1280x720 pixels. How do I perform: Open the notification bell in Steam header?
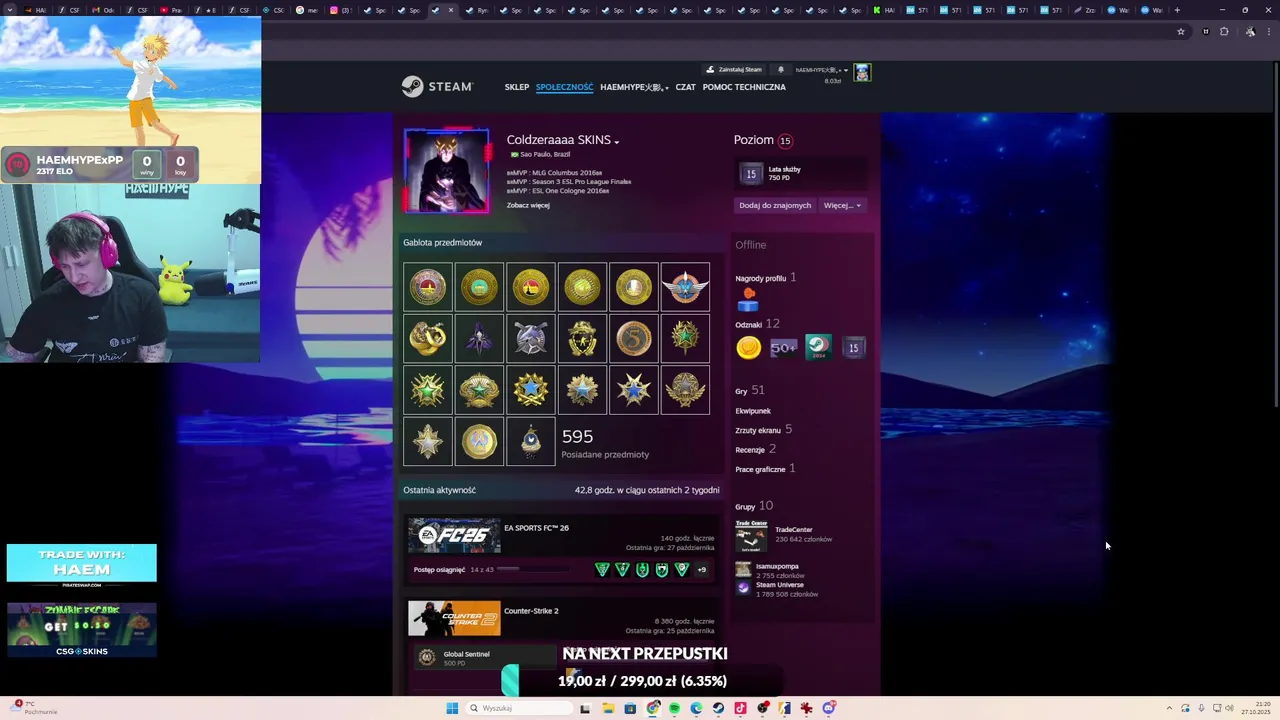(x=781, y=70)
